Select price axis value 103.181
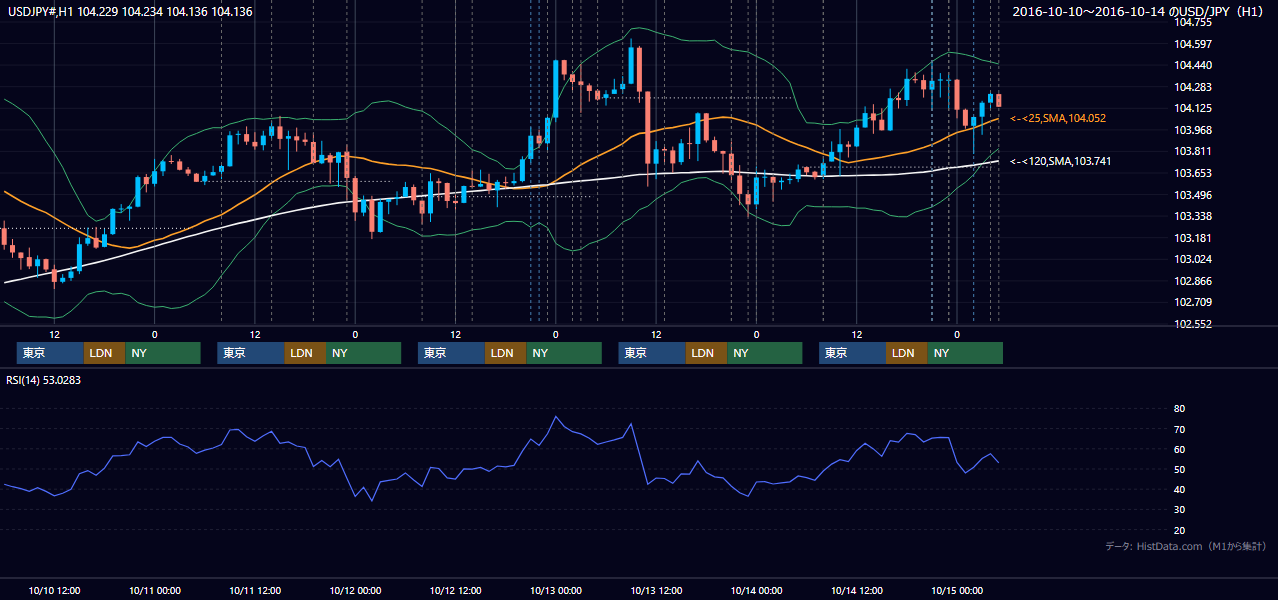This screenshot has width=1278, height=600. tap(1193, 238)
